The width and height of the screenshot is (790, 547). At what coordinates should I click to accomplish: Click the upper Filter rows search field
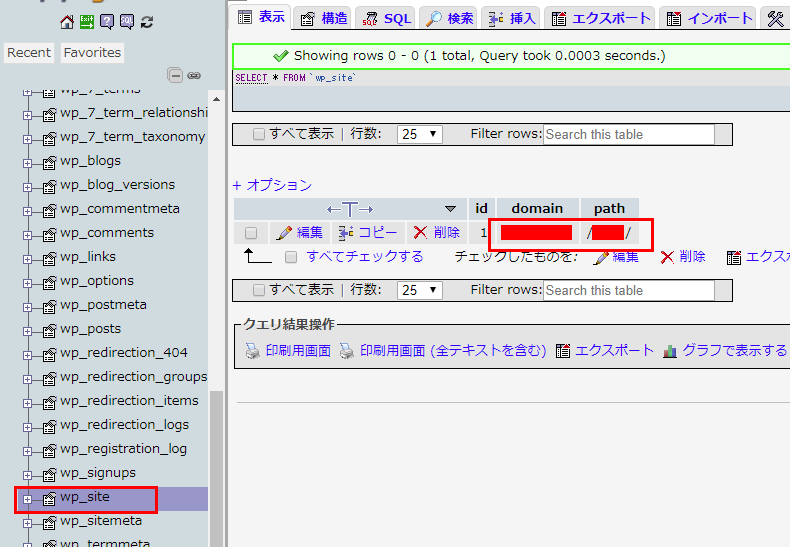[x=629, y=134]
